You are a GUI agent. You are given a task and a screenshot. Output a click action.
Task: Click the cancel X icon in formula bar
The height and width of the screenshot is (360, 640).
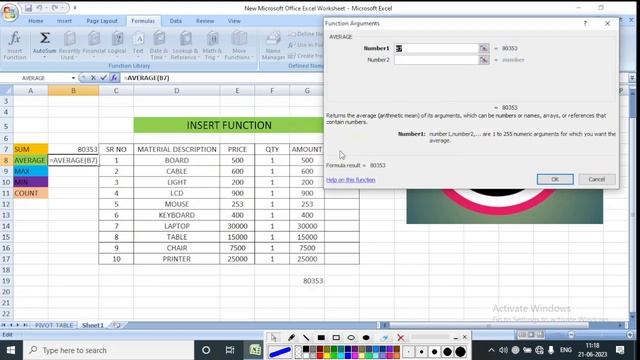[x=93, y=78]
